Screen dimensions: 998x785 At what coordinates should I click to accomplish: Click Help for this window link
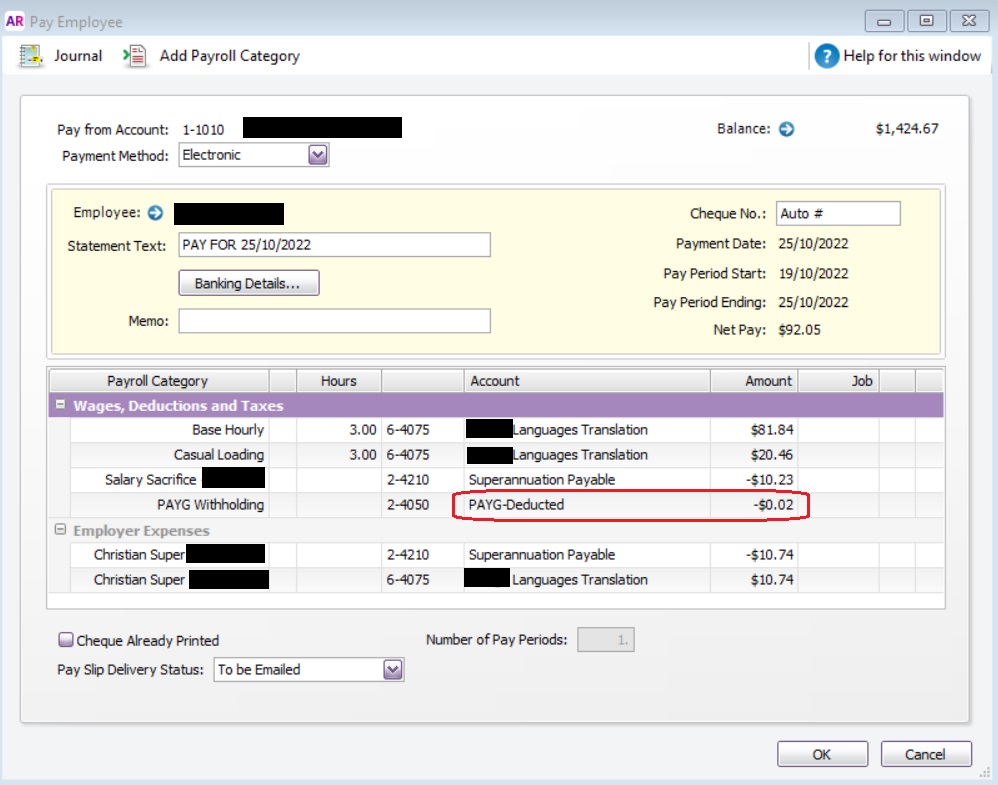coord(911,56)
